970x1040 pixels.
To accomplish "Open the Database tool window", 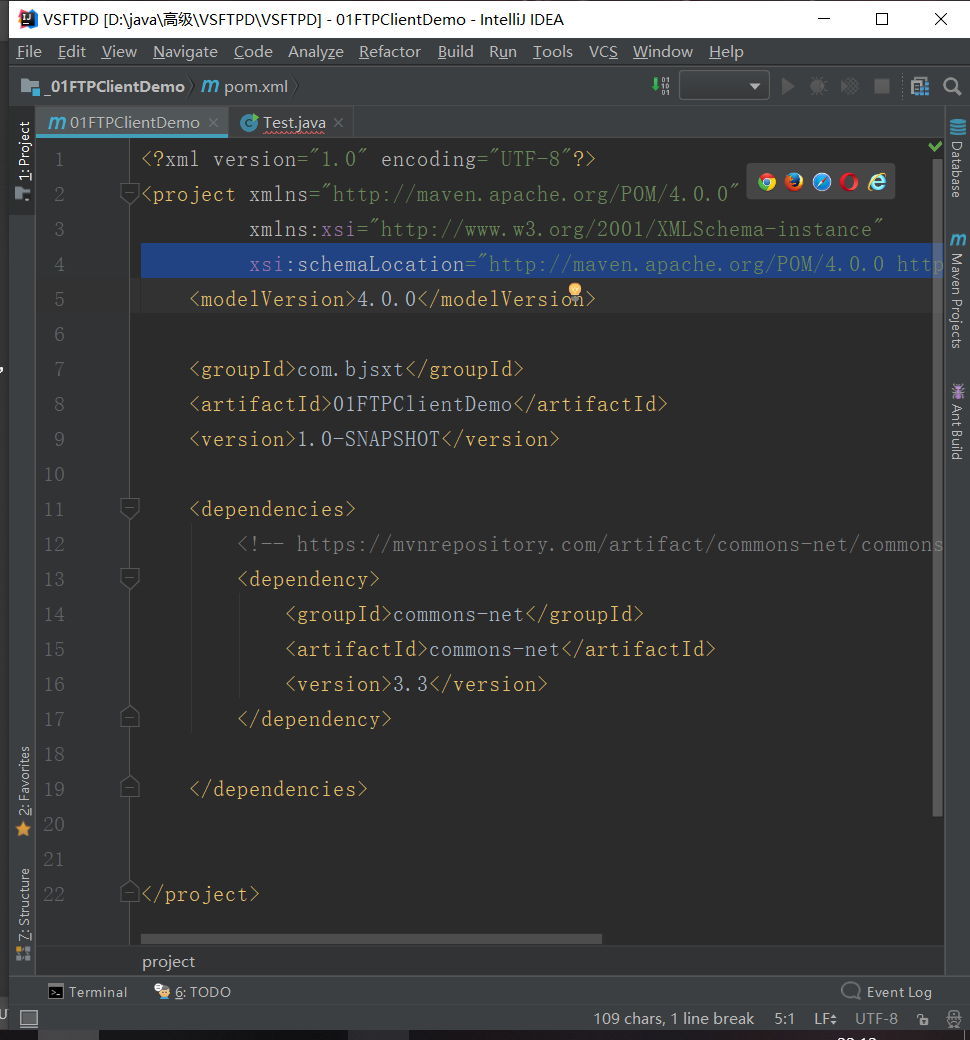I will tap(957, 159).
